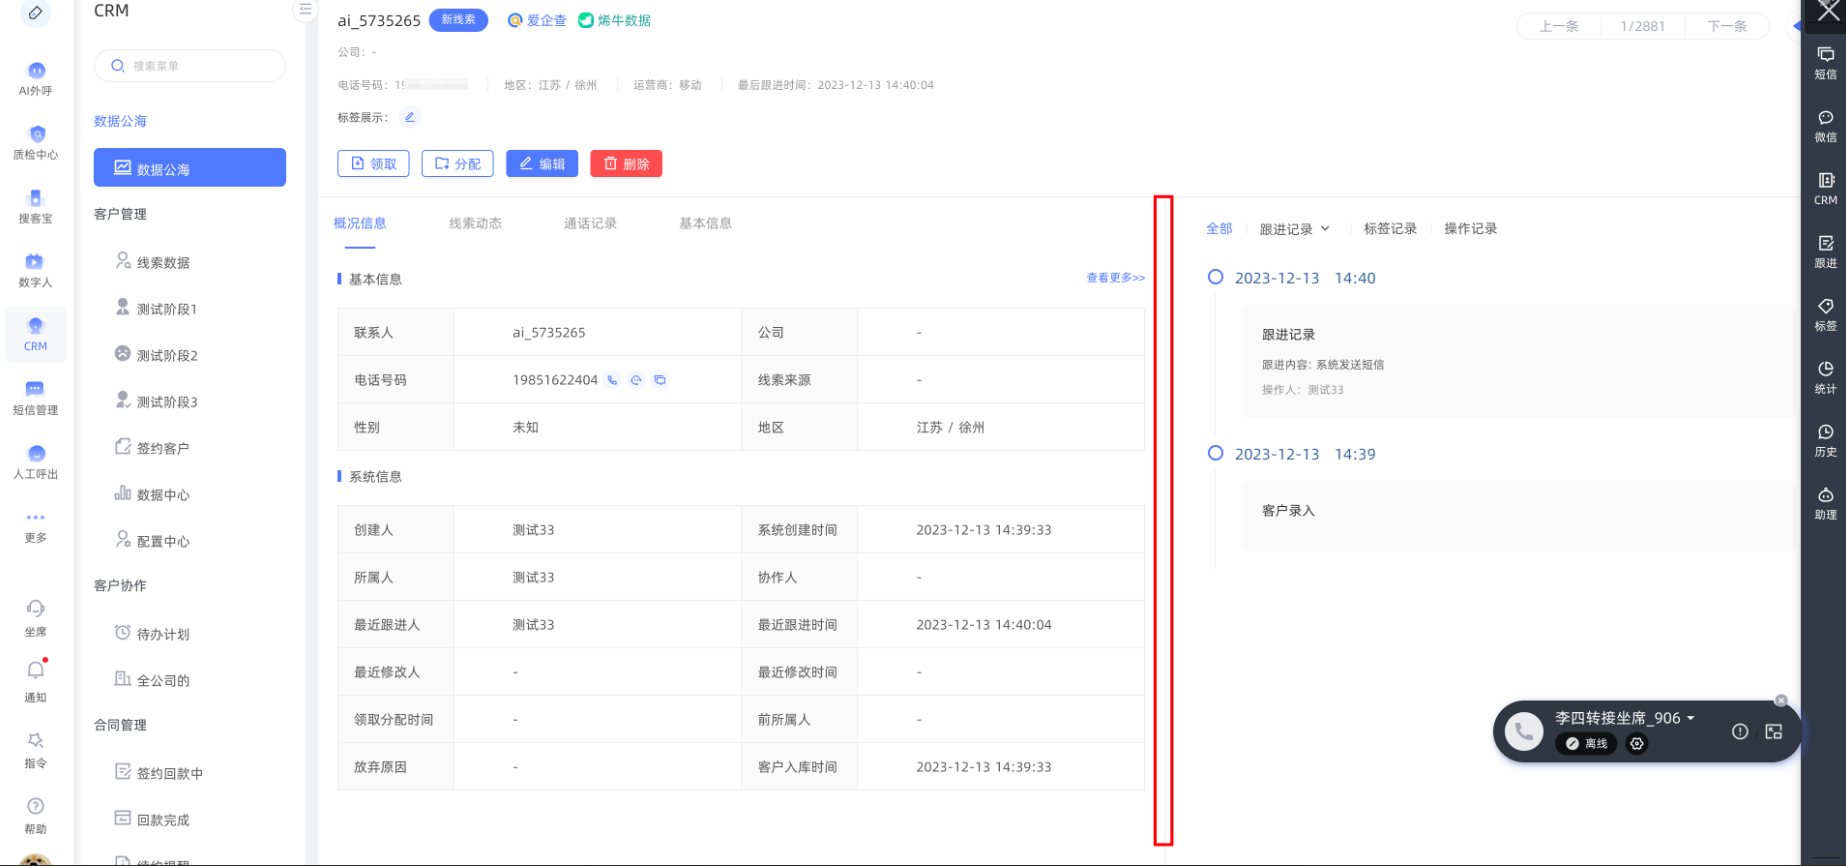The image size is (1846, 866).
Task: Open 微信 in the right dark sidebar
Action: point(1825,126)
